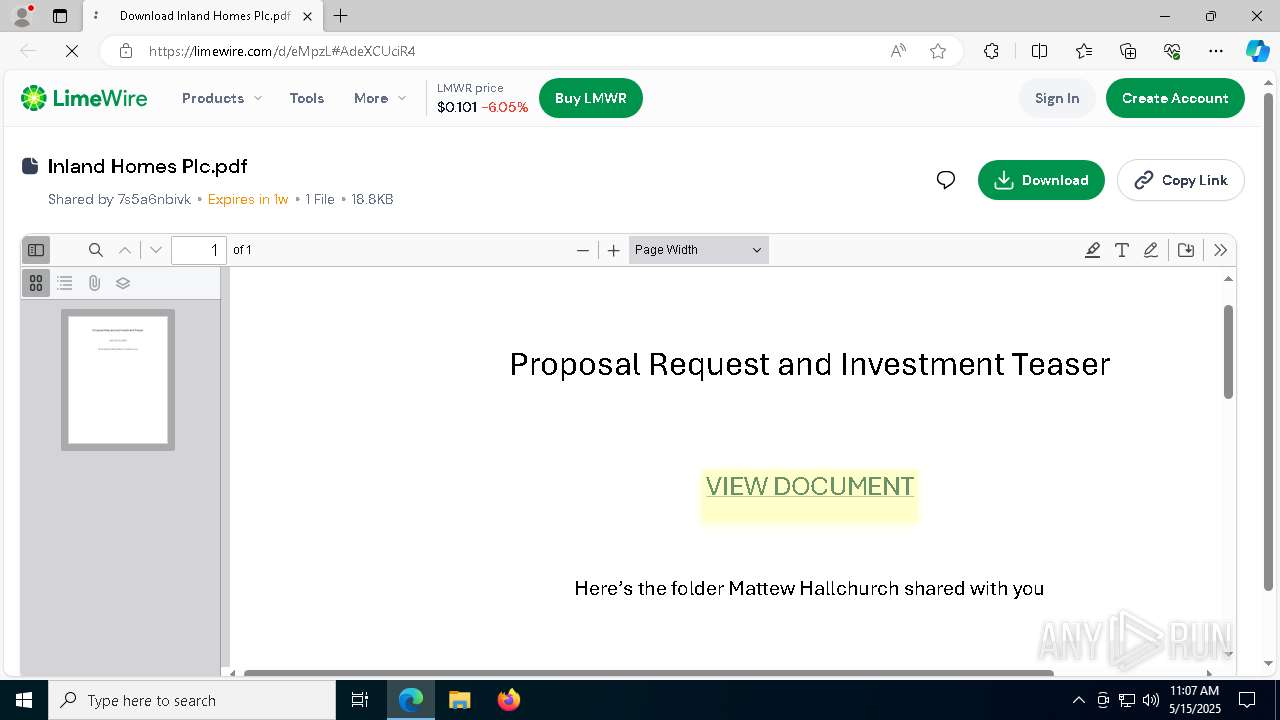This screenshot has width=1280, height=720.
Task: Click the Buy LMWR button
Action: coord(591,98)
